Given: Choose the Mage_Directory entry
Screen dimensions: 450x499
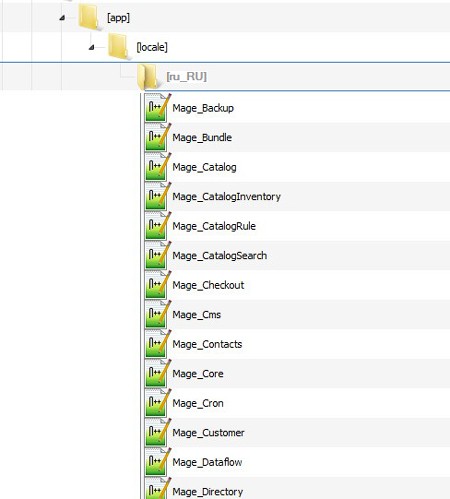Looking at the screenshot, I should [x=208, y=492].
